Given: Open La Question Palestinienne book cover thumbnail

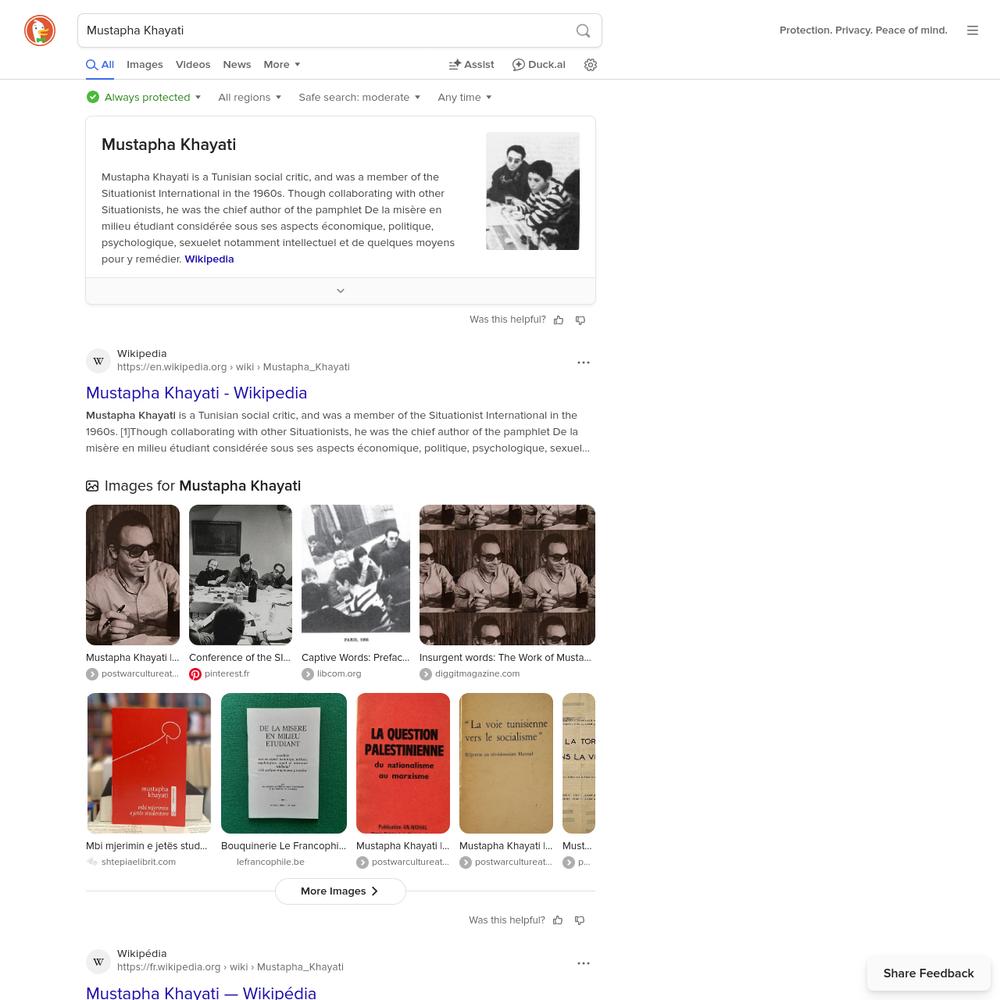Looking at the screenshot, I should click(x=403, y=763).
